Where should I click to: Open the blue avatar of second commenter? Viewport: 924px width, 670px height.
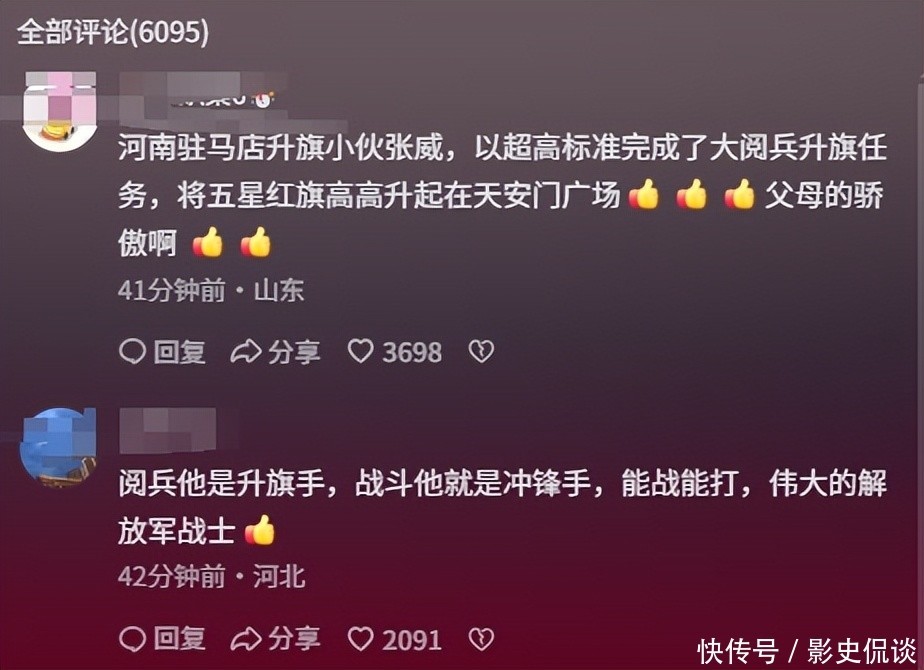(x=58, y=447)
